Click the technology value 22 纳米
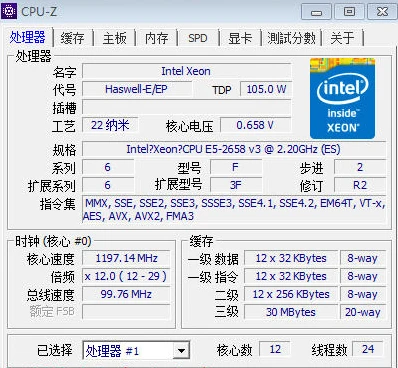 110,125
